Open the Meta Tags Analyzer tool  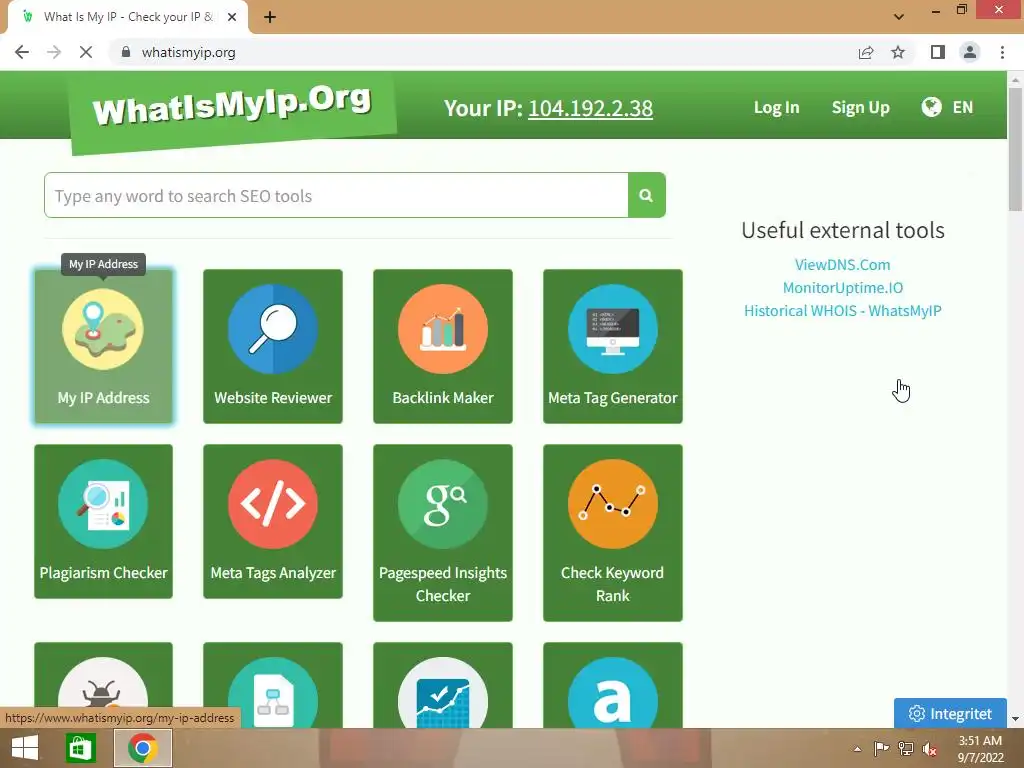point(273,521)
